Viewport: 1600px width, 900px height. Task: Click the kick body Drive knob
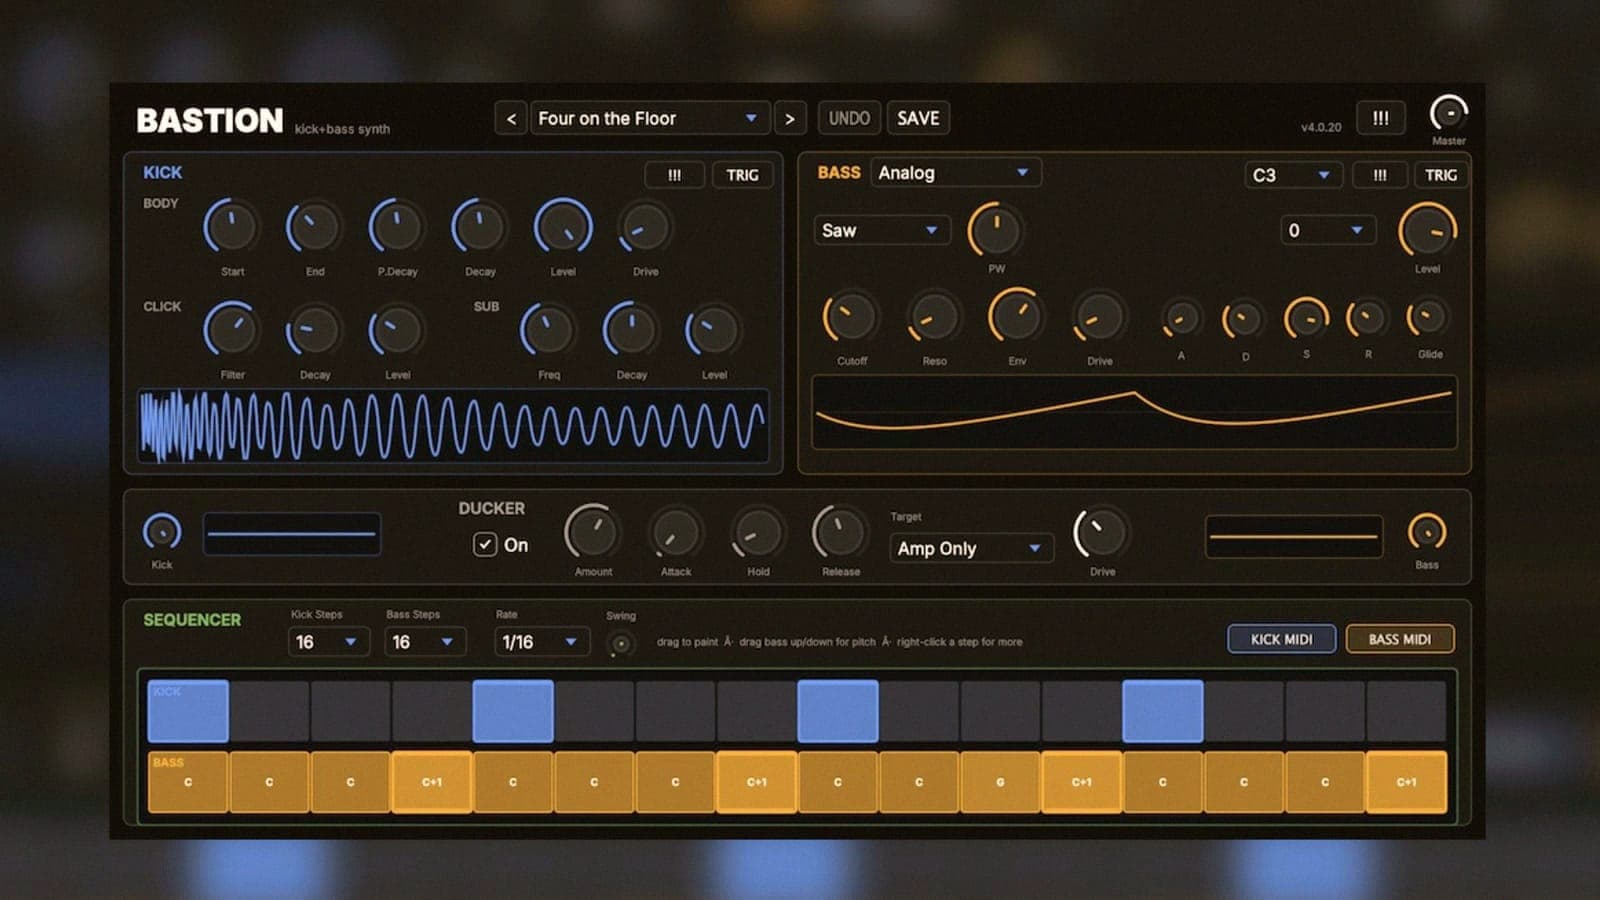point(645,227)
